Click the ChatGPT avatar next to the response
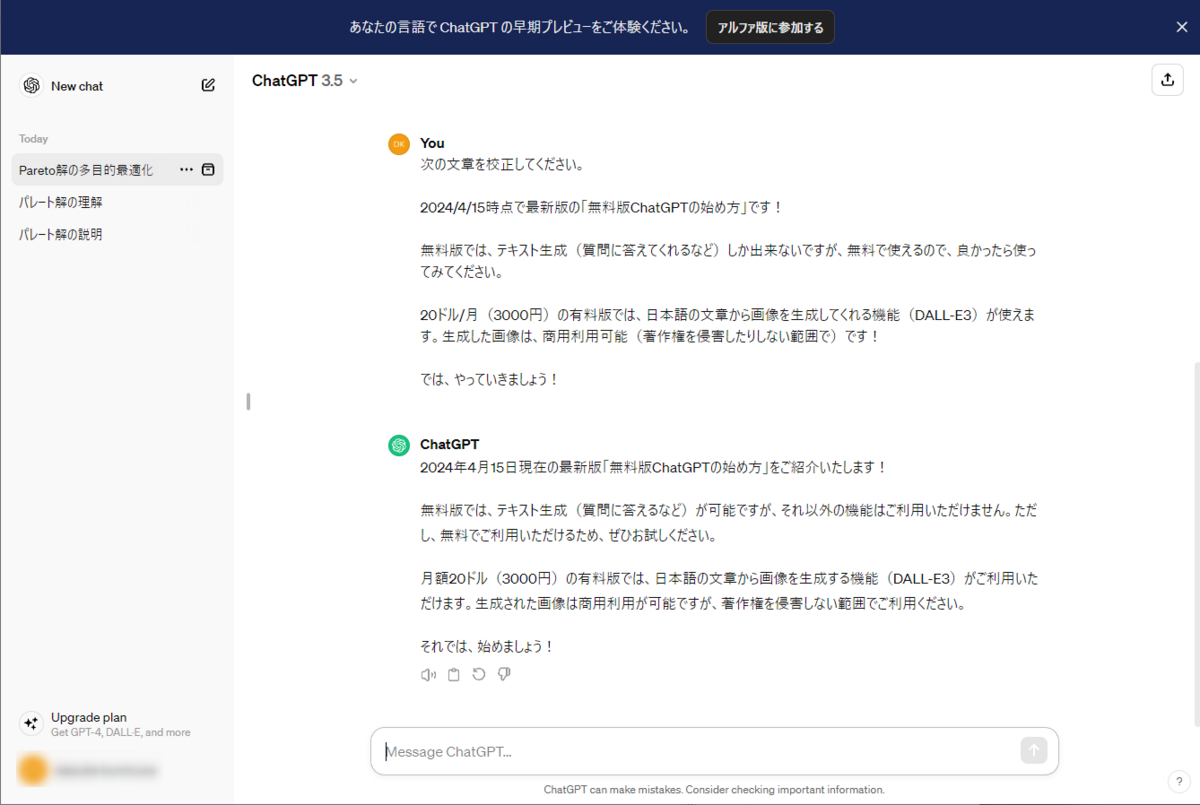 399,445
